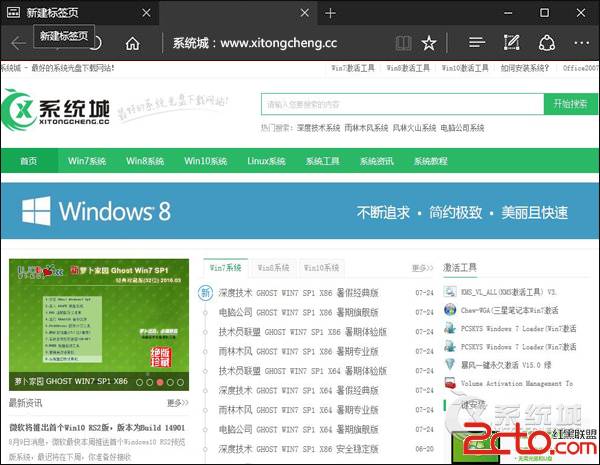This screenshot has width=600, height=465.
Task: Click the 暴风一键永久激活 diamond icon
Action: point(450,364)
